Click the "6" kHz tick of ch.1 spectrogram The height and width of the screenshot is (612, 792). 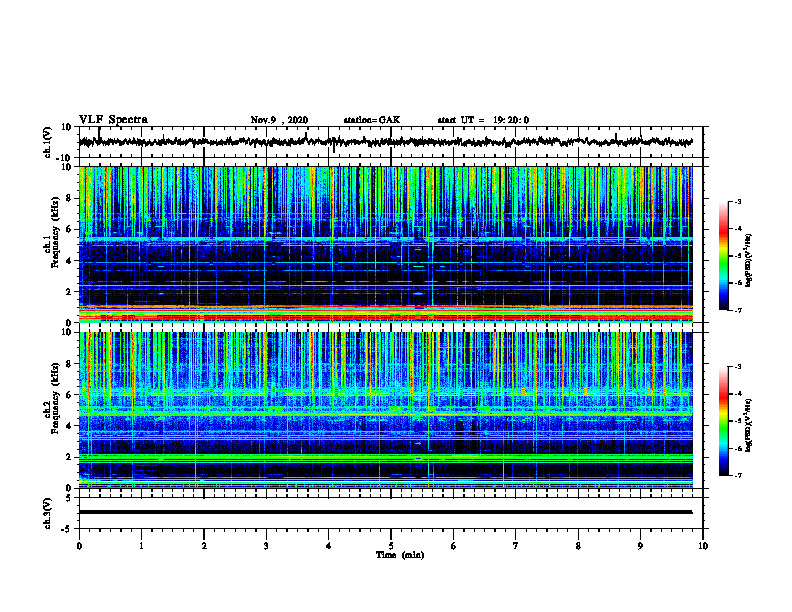pos(69,230)
